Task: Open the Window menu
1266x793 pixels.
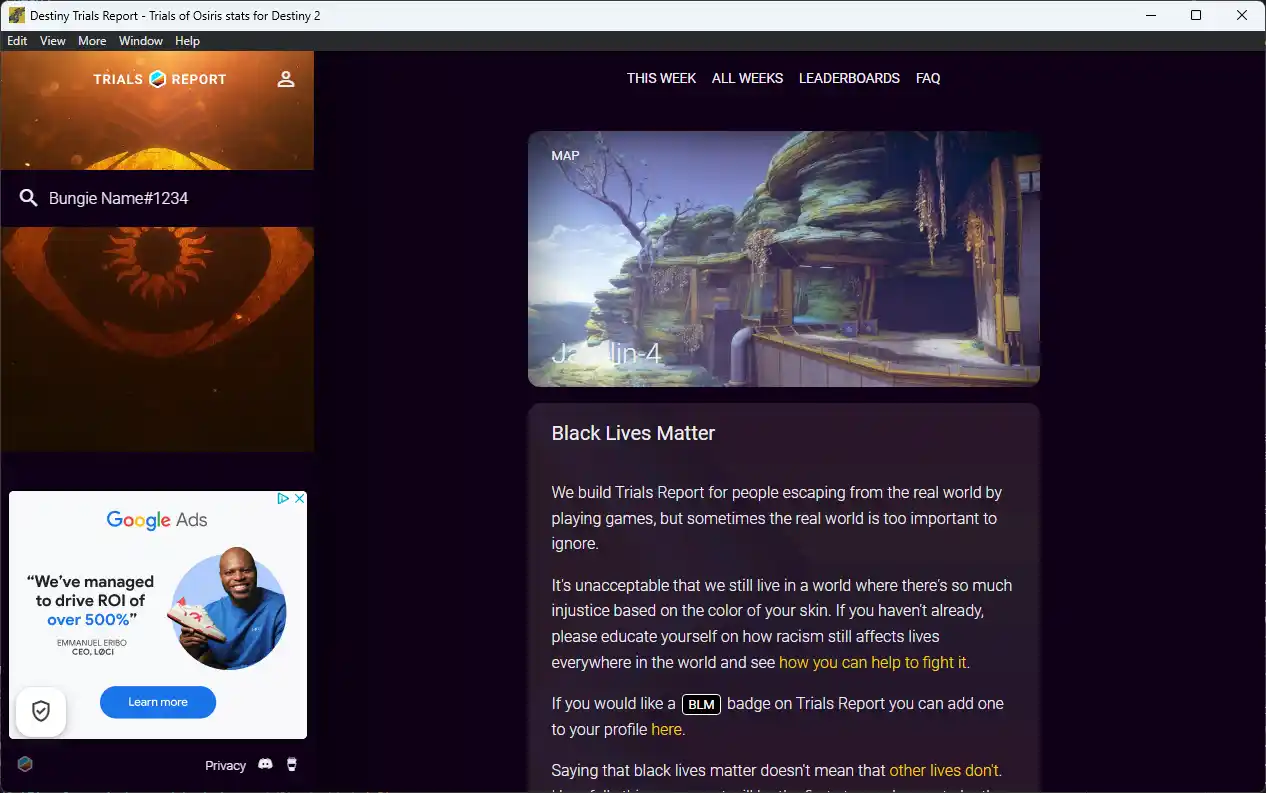Action: click(x=141, y=41)
